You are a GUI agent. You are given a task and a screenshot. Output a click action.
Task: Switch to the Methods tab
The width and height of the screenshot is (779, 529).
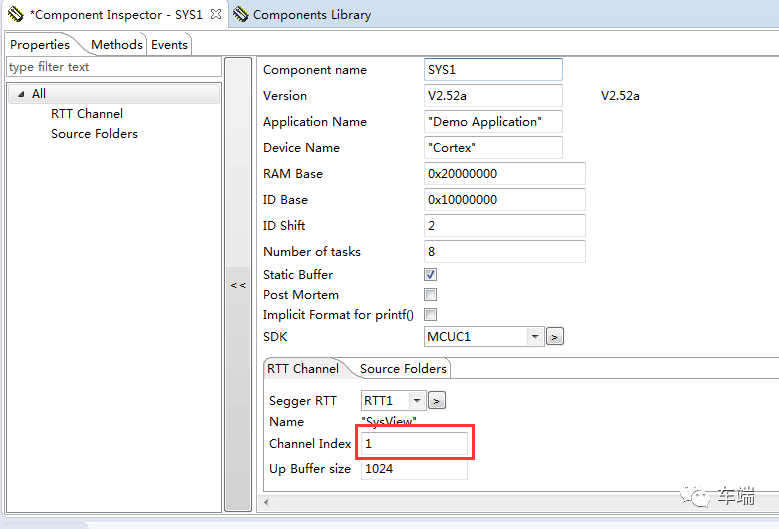pos(116,45)
